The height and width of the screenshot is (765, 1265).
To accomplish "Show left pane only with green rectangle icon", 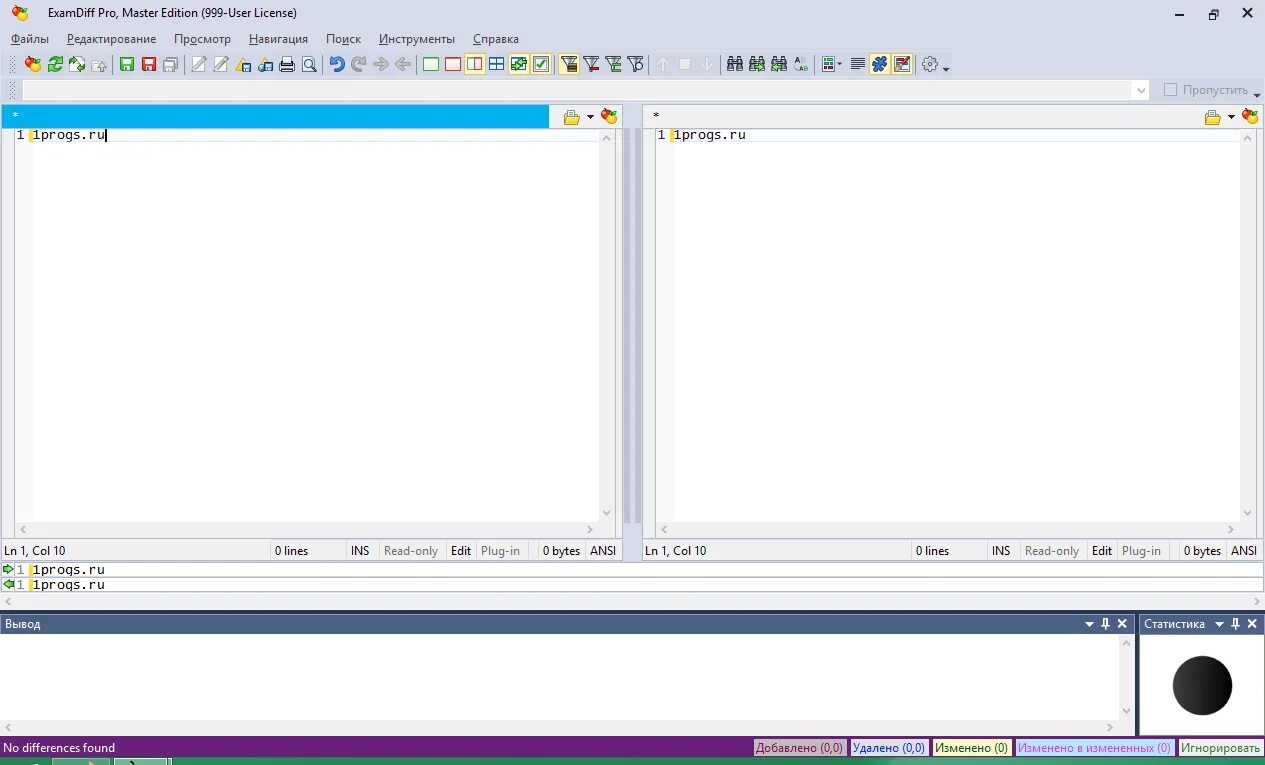I will point(431,65).
